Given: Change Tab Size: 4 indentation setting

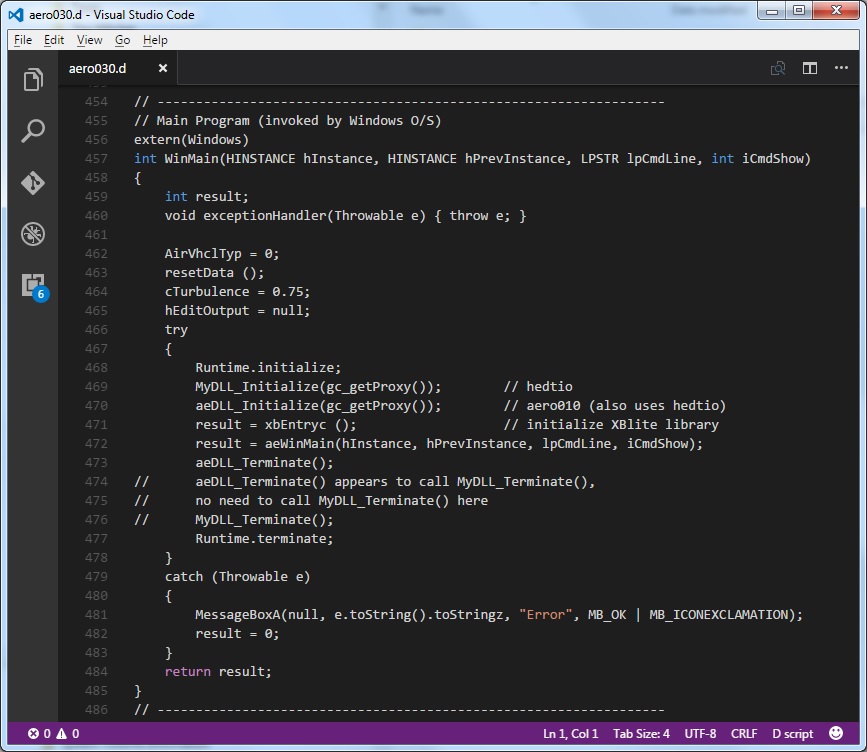Looking at the screenshot, I should coord(641,733).
